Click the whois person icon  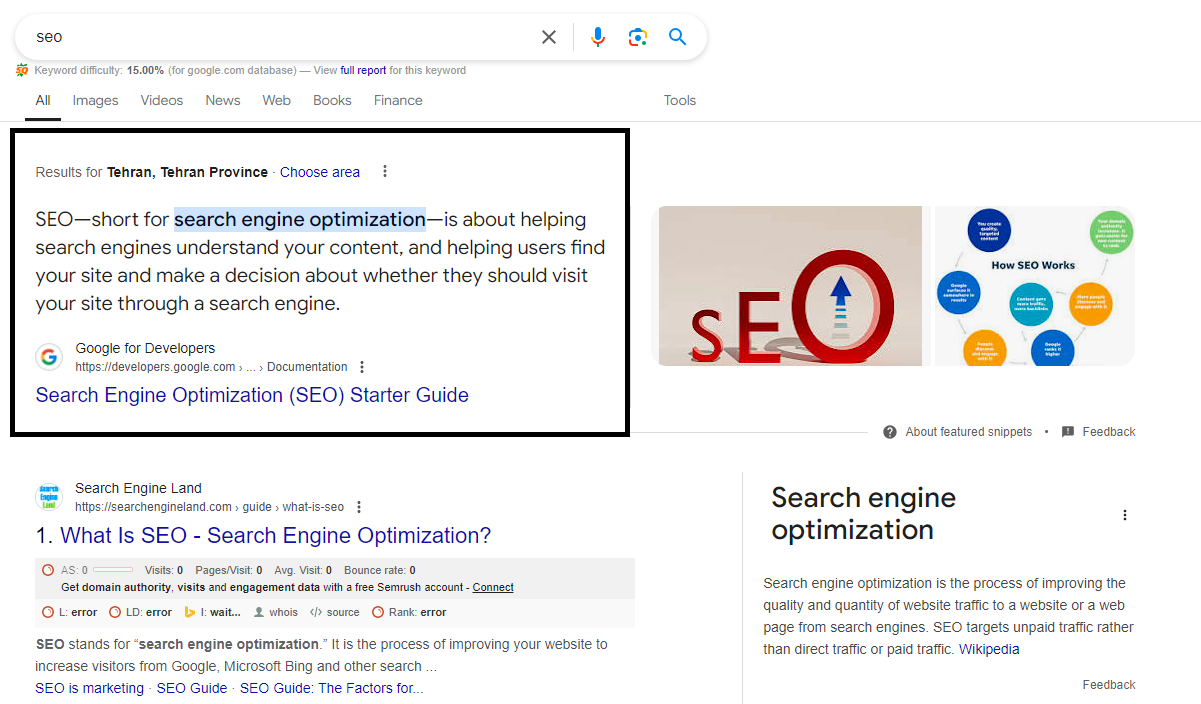259,612
